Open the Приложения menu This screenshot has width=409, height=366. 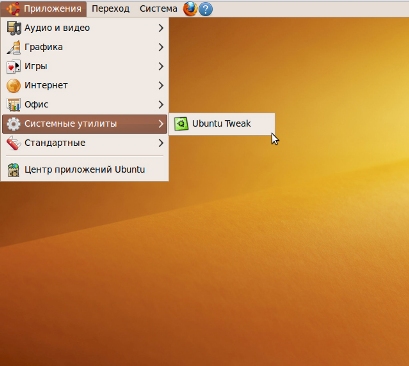(x=44, y=9)
